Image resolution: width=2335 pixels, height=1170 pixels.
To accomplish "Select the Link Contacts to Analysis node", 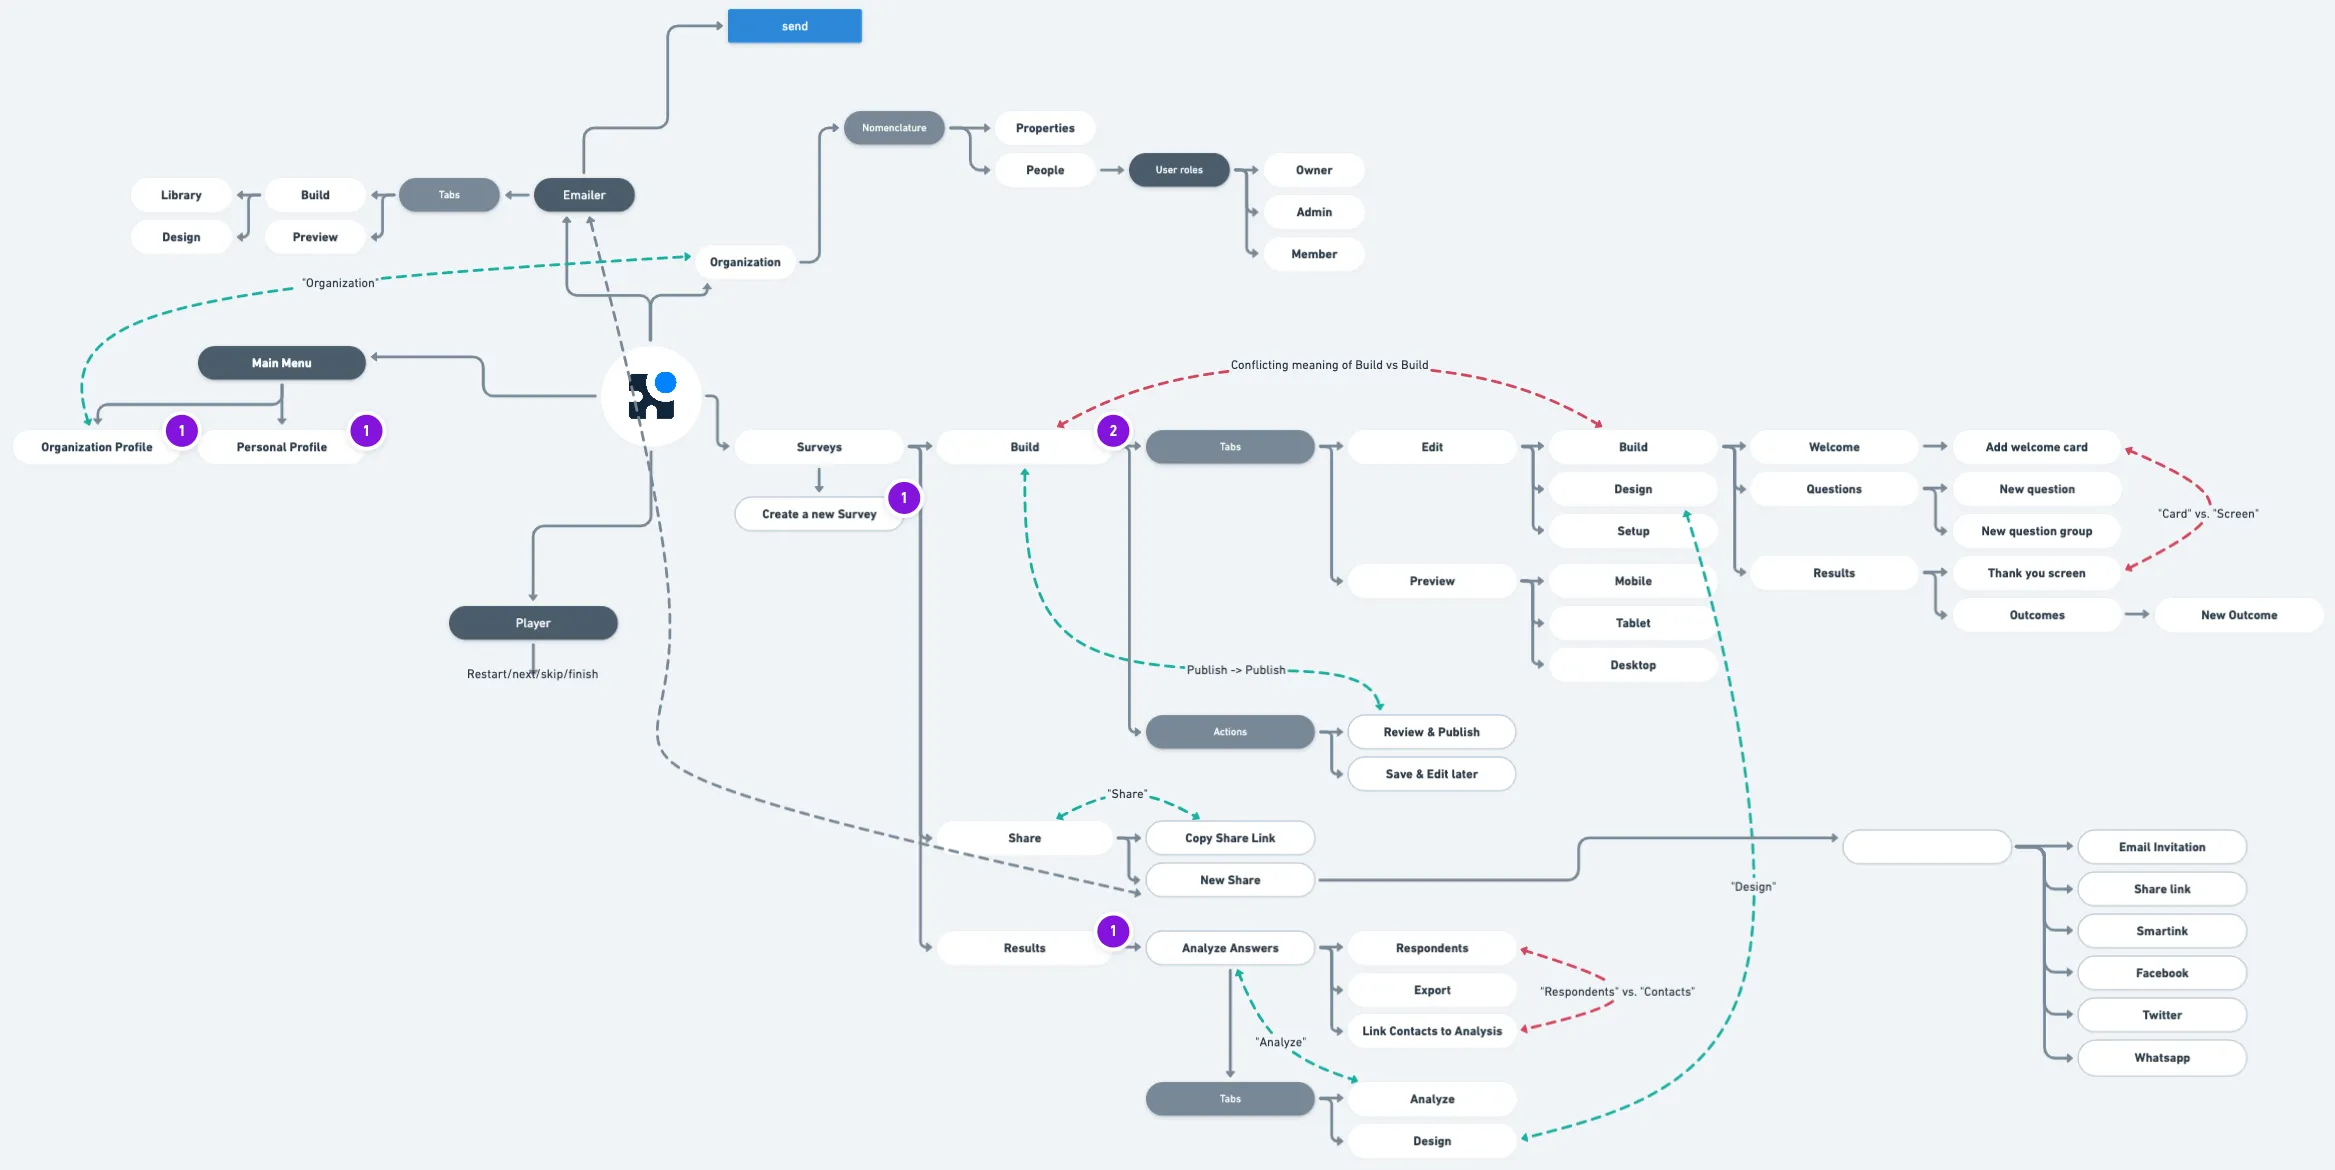I will 1432,1031.
